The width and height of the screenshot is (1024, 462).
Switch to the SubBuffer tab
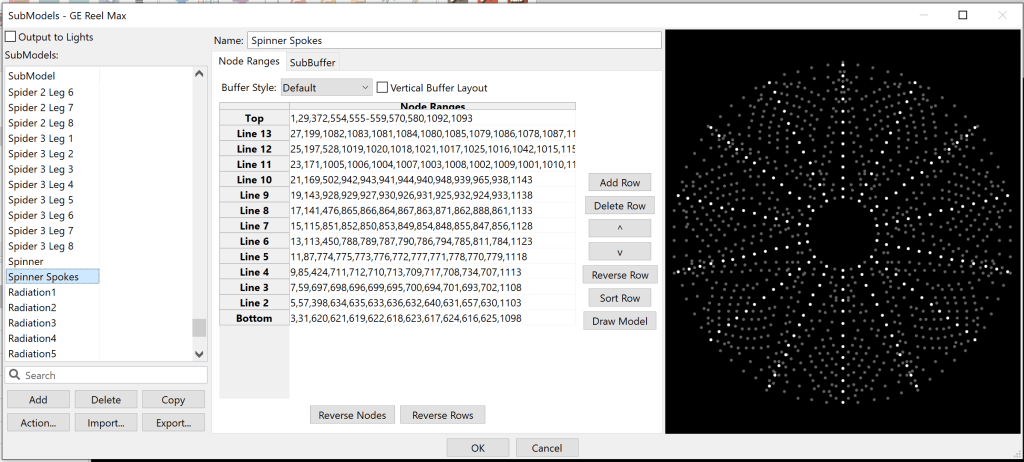click(x=312, y=62)
